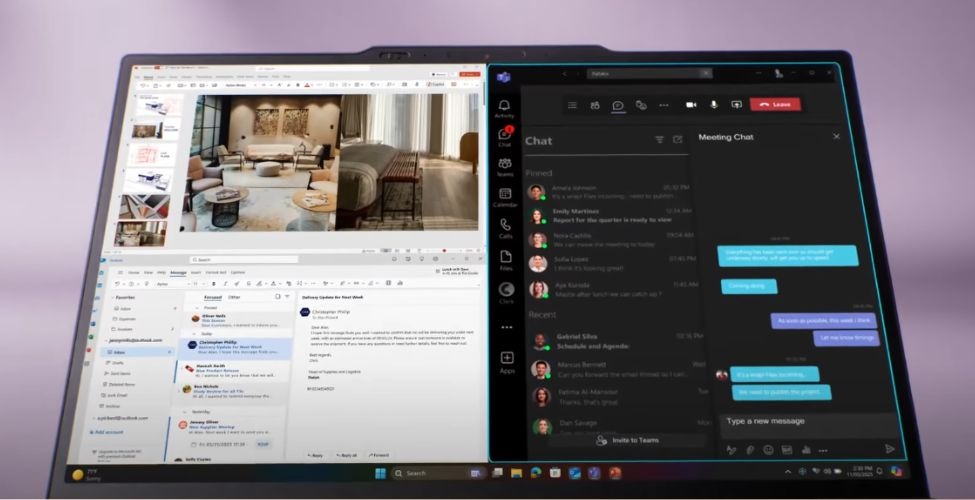Toggle the camera in Teams meeting

click(x=691, y=104)
